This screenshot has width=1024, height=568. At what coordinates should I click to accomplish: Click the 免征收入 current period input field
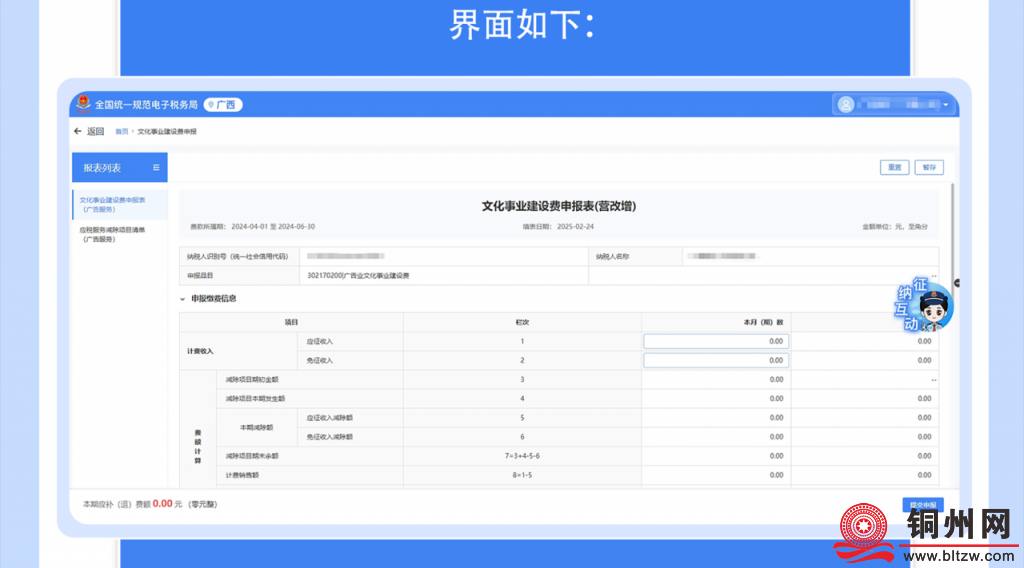pyautogui.click(x=716, y=360)
